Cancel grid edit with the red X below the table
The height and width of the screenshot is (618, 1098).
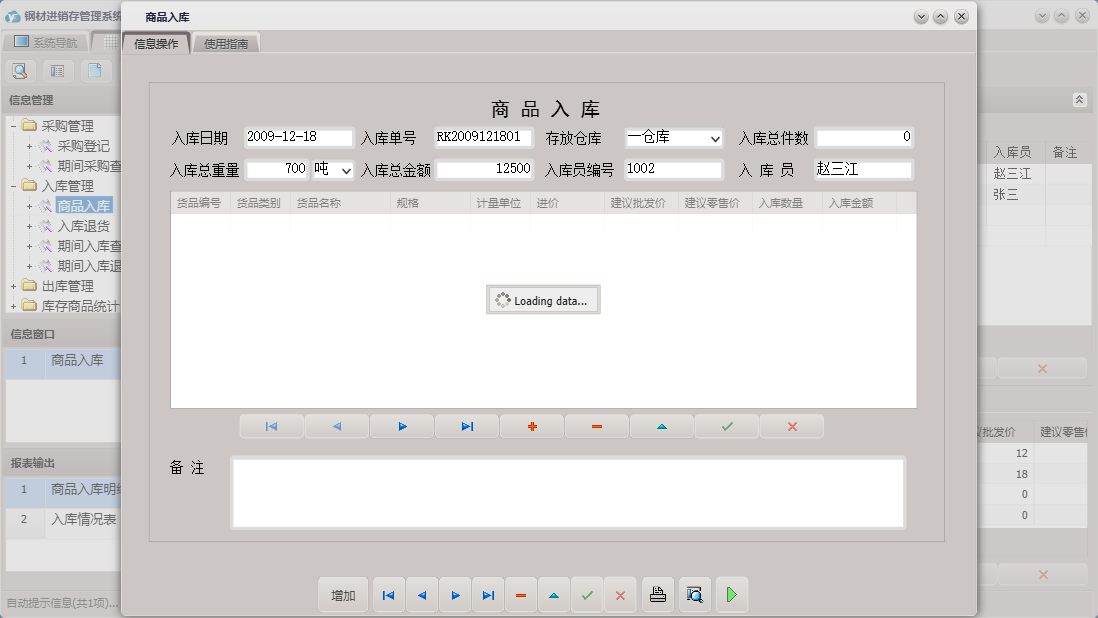[x=792, y=426]
